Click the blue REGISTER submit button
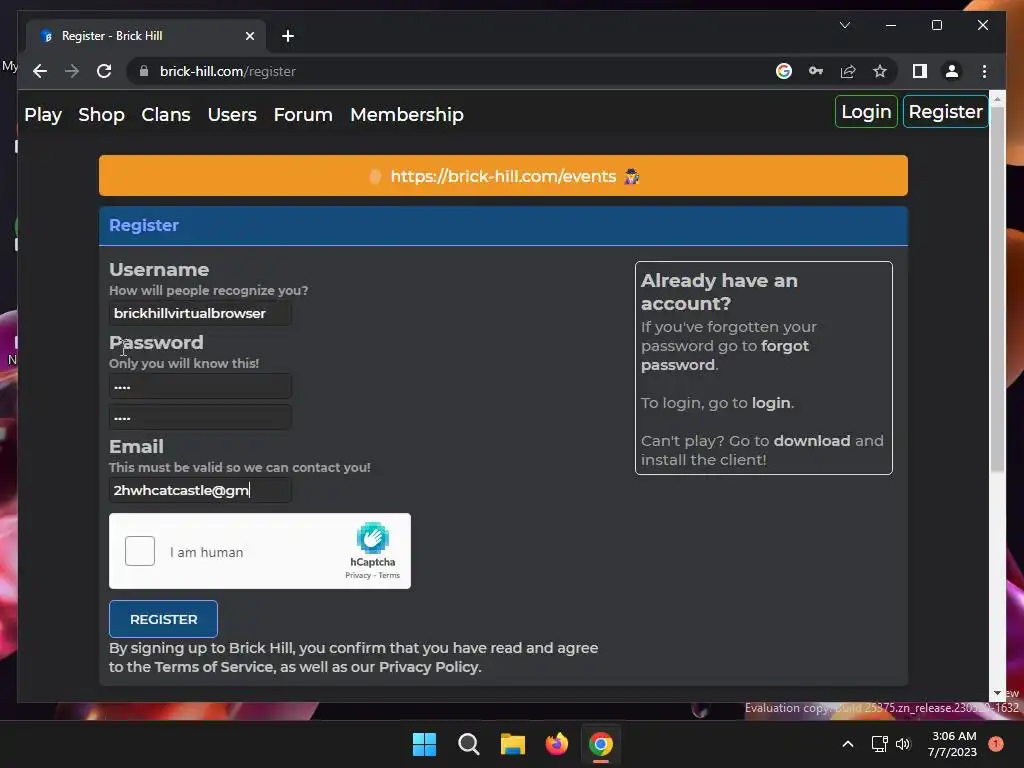1024x768 pixels. pyautogui.click(x=163, y=619)
